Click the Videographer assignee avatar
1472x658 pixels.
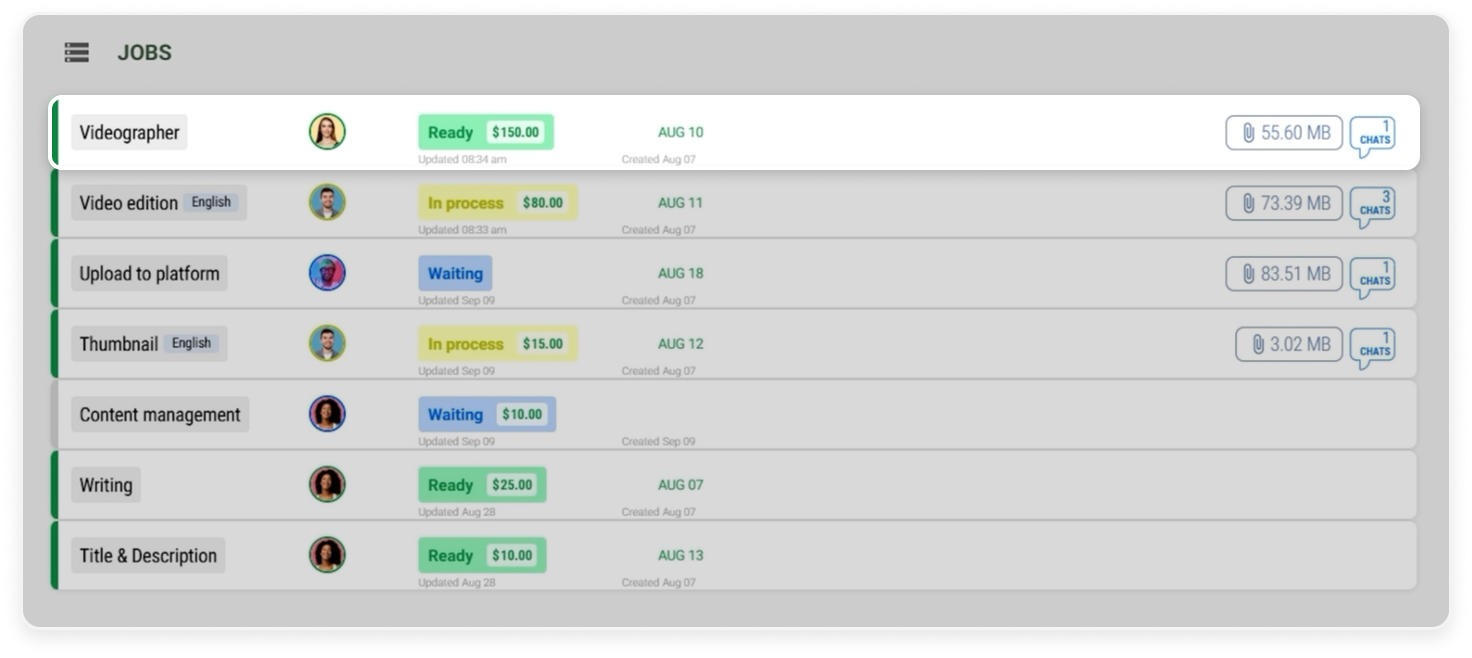tap(327, 132)
